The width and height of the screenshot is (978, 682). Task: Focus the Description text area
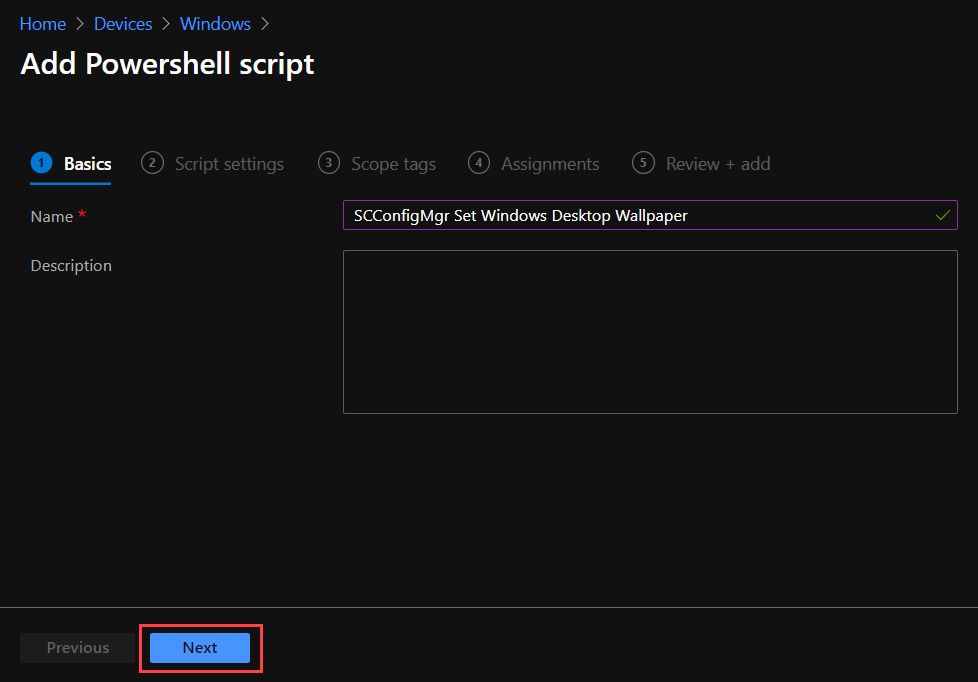tap(650, 332)
